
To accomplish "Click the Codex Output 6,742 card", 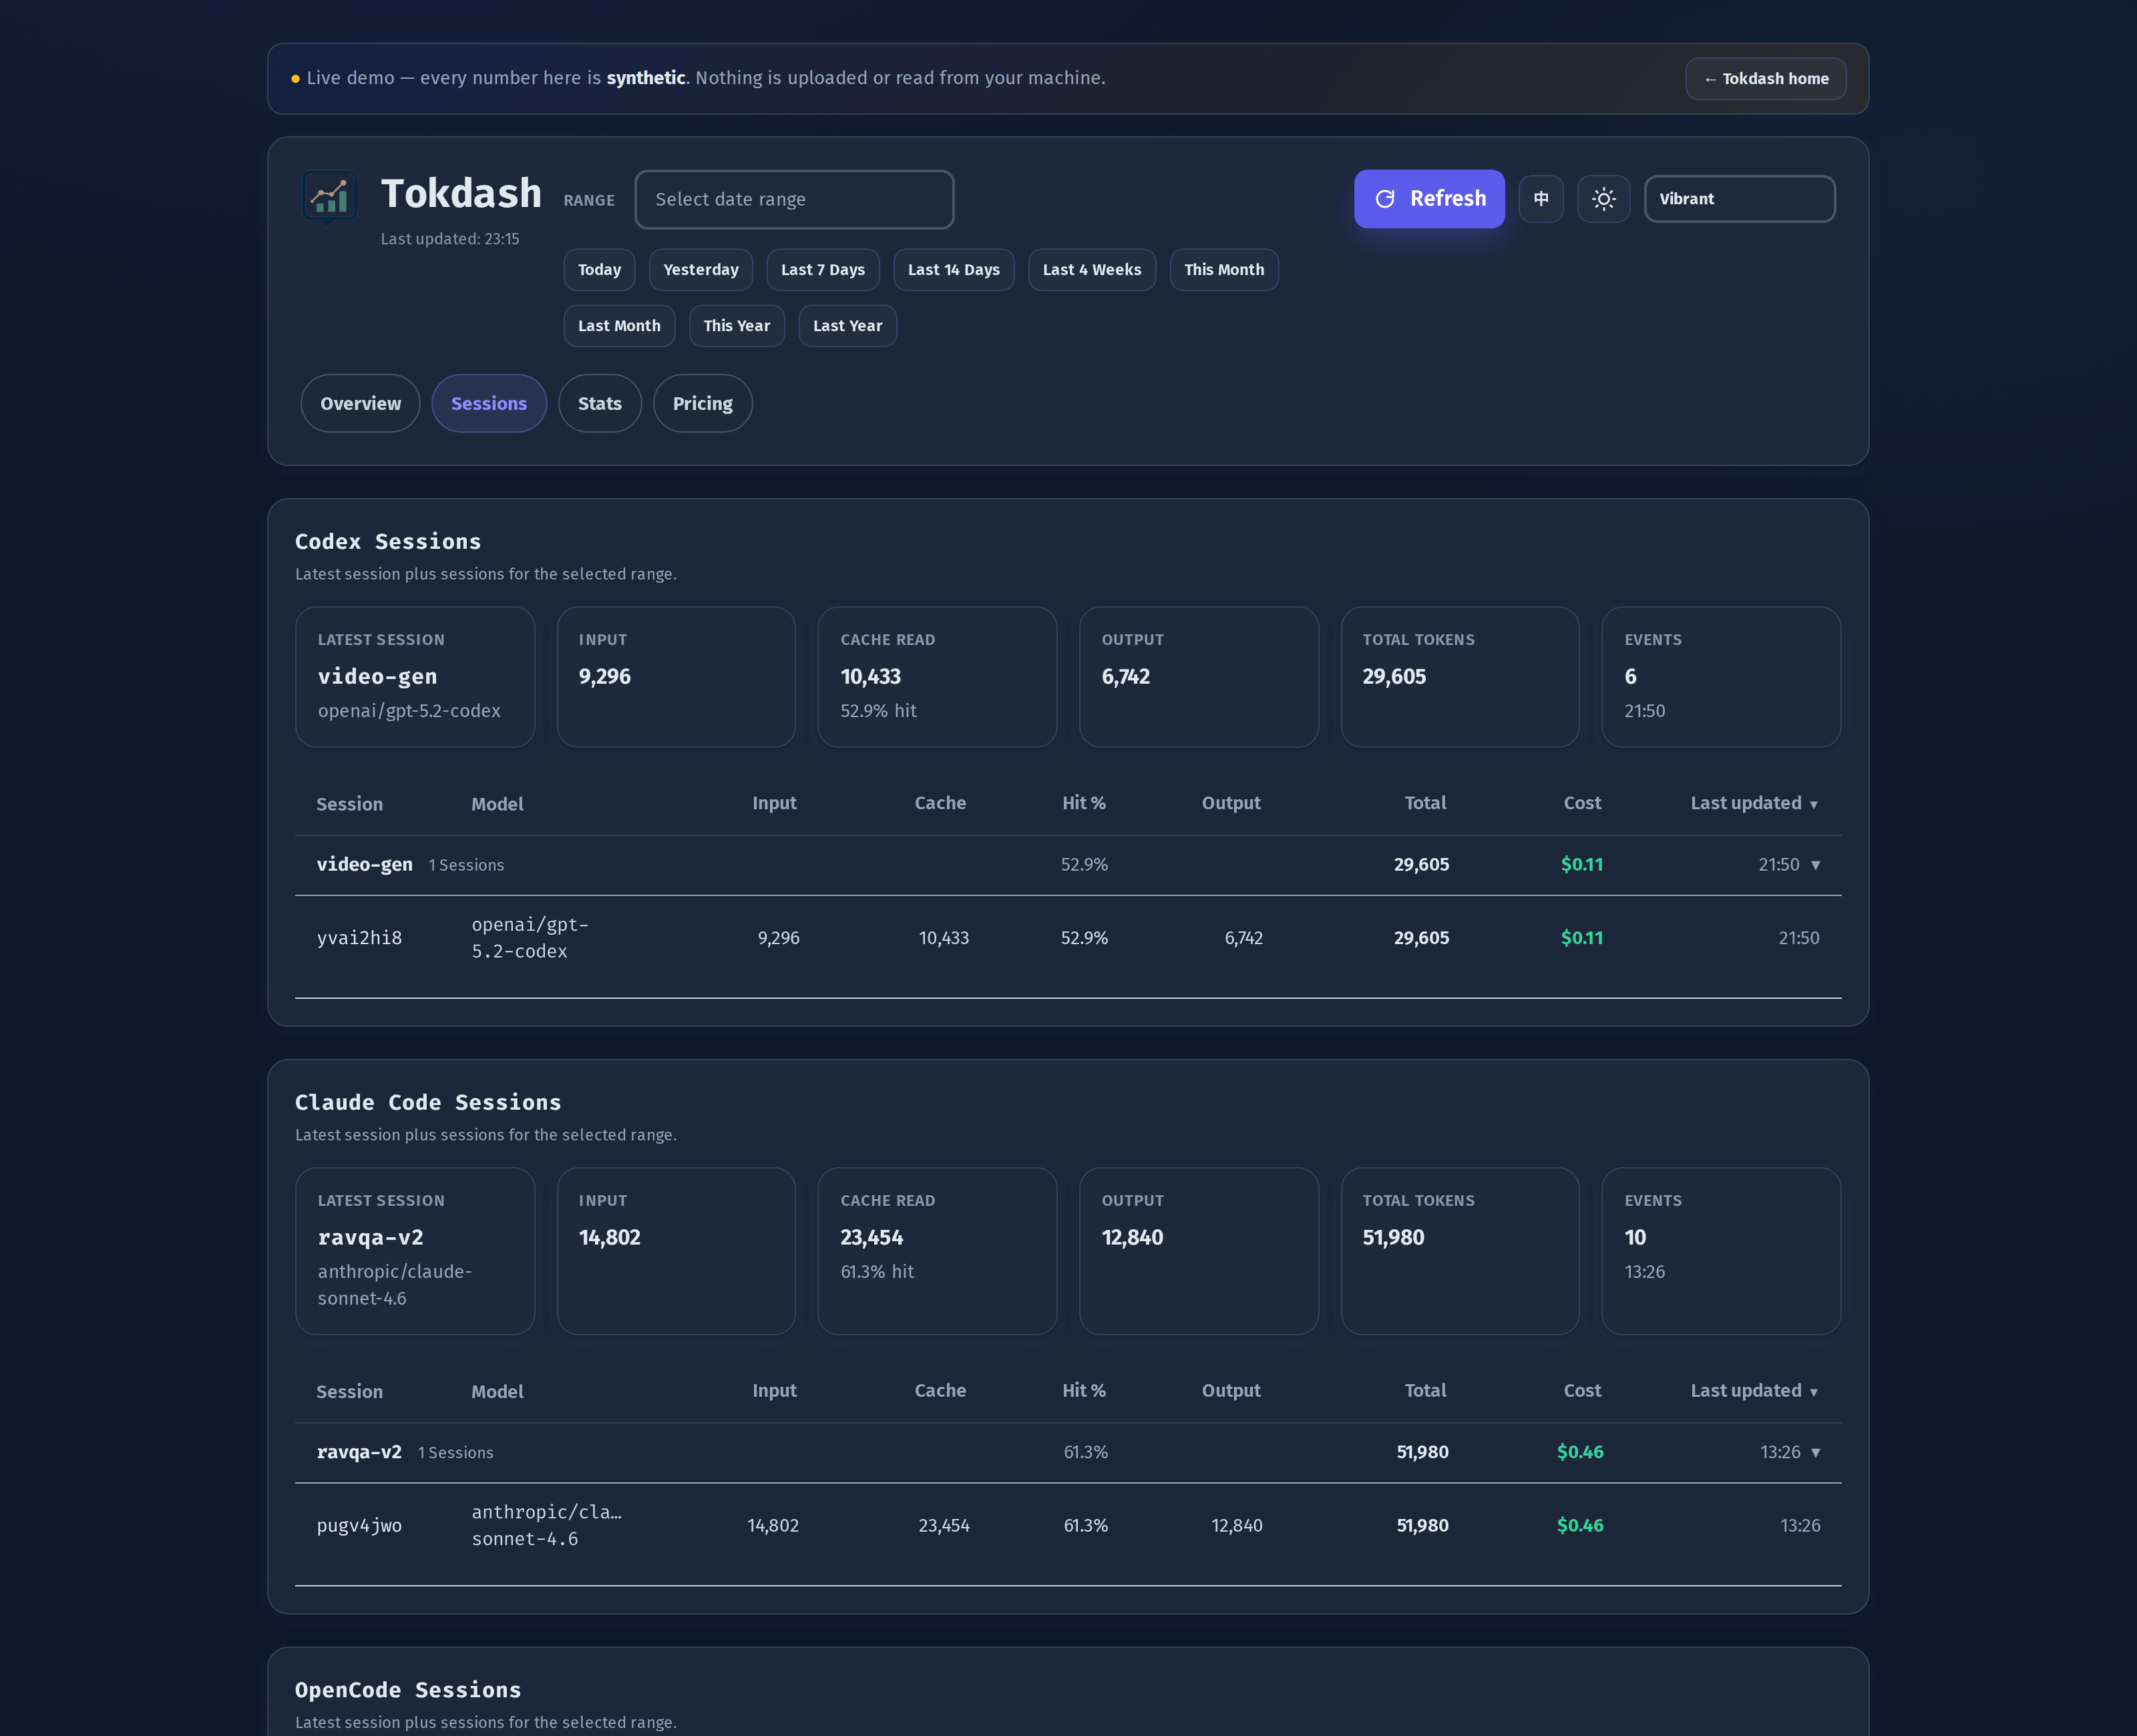I will (x=1199, y=677).
